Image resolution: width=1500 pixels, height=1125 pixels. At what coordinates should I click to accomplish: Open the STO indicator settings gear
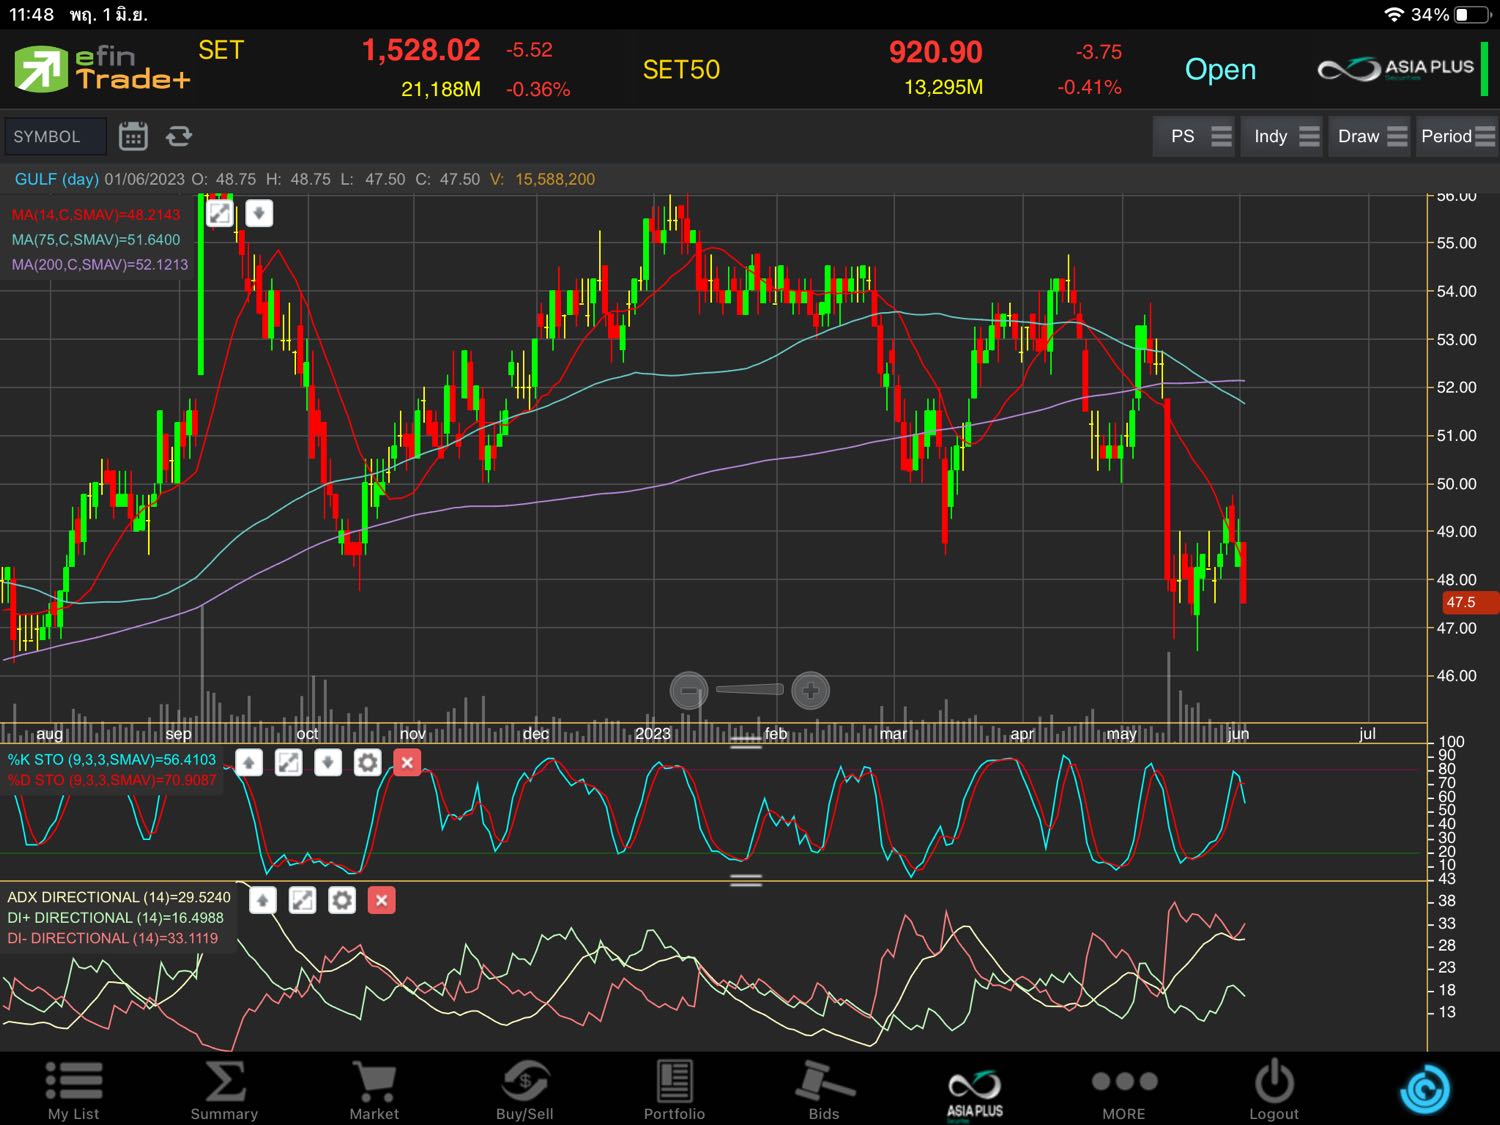(368, 763)
